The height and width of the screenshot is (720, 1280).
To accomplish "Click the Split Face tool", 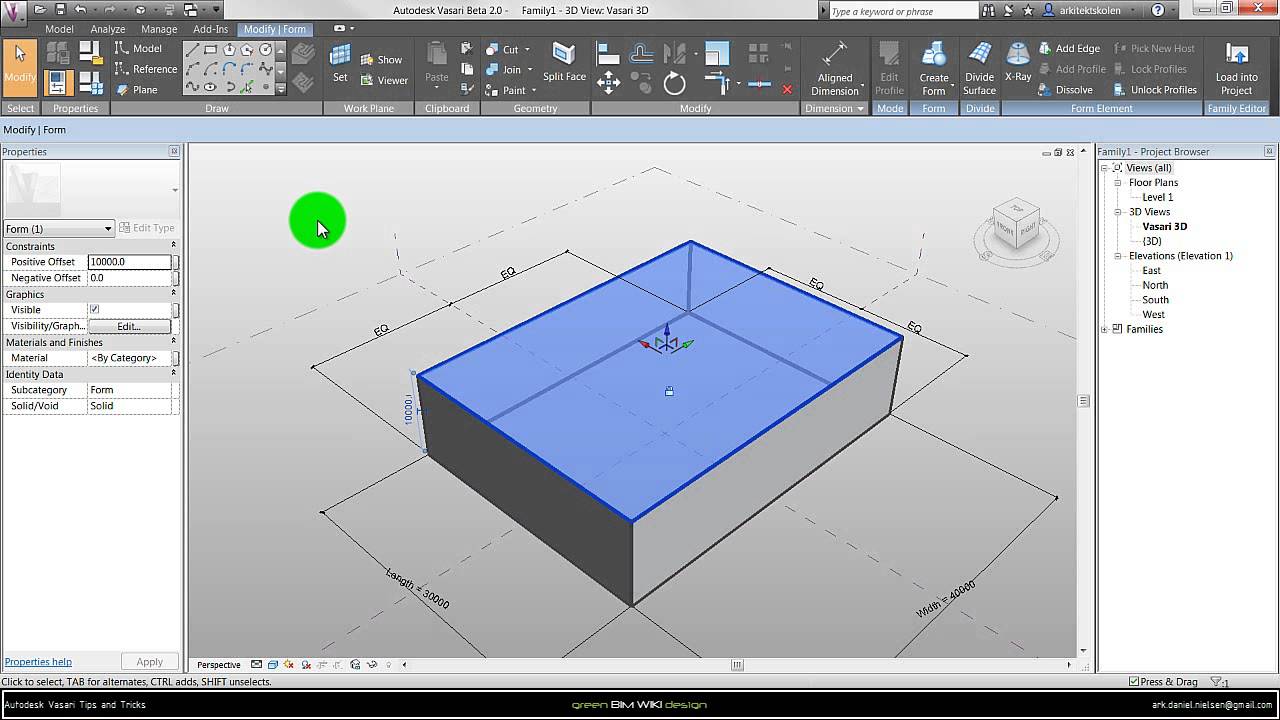I will 564,63.
